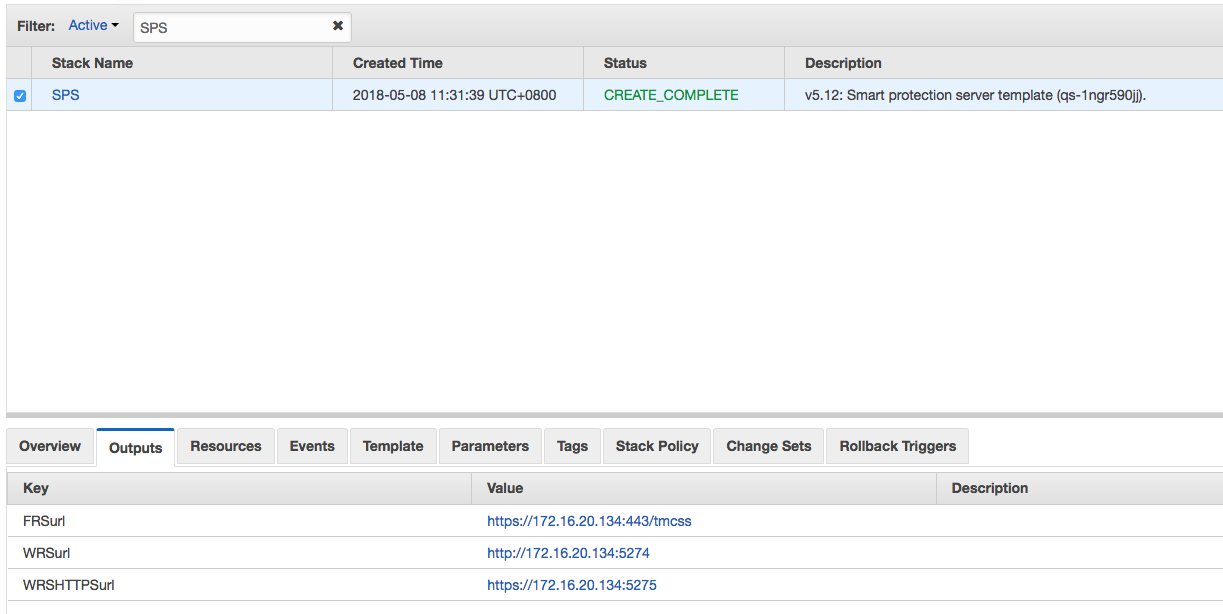Screen dimensions: 1223x614
Task: Show the Parameters tab
Action: click(490, 446)
